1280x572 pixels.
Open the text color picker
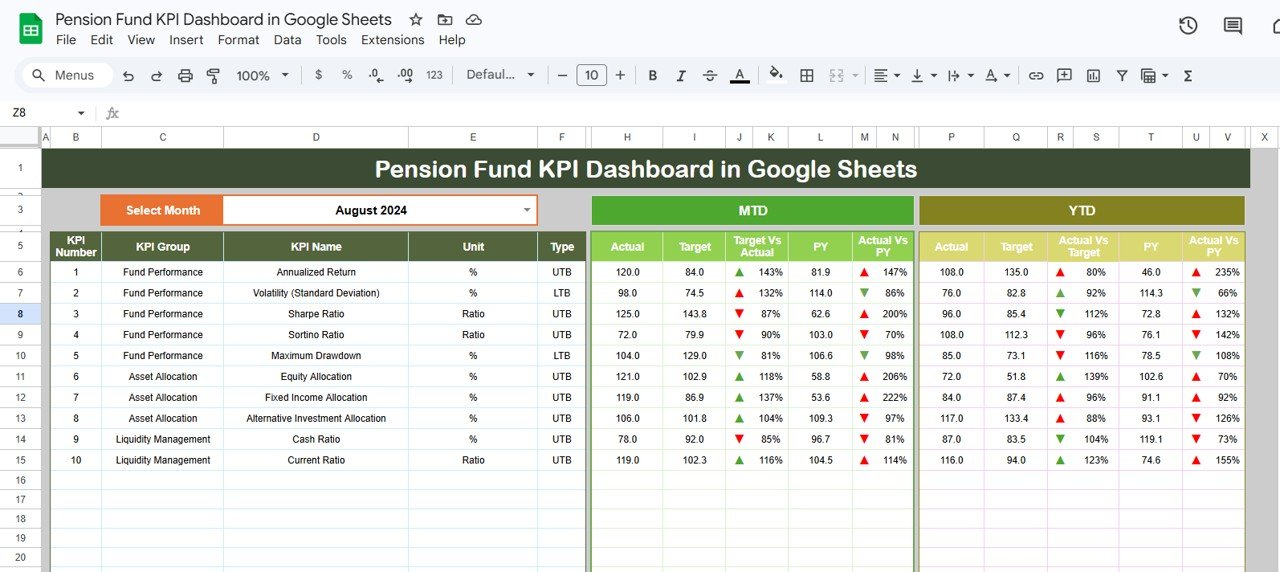(x=739, y=75)
